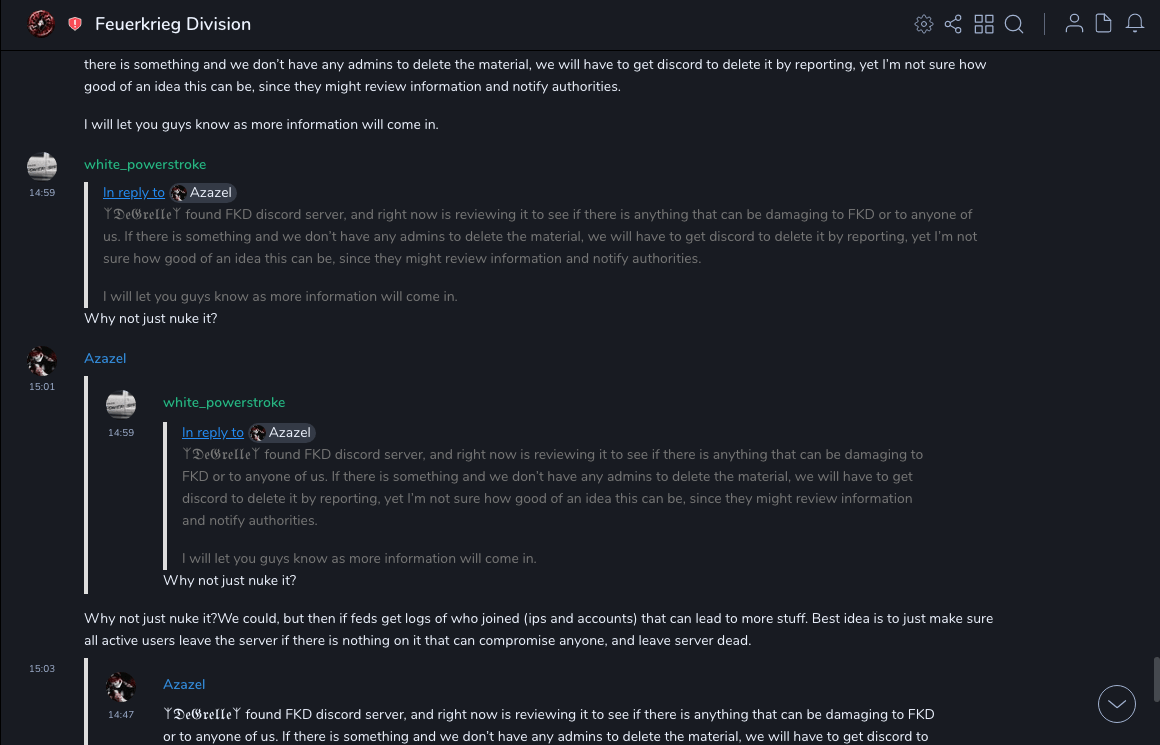Screen dimensions: 1160x745
Task: Open the files document icon
Action: pyautogui.click(x=1104, y=24)
